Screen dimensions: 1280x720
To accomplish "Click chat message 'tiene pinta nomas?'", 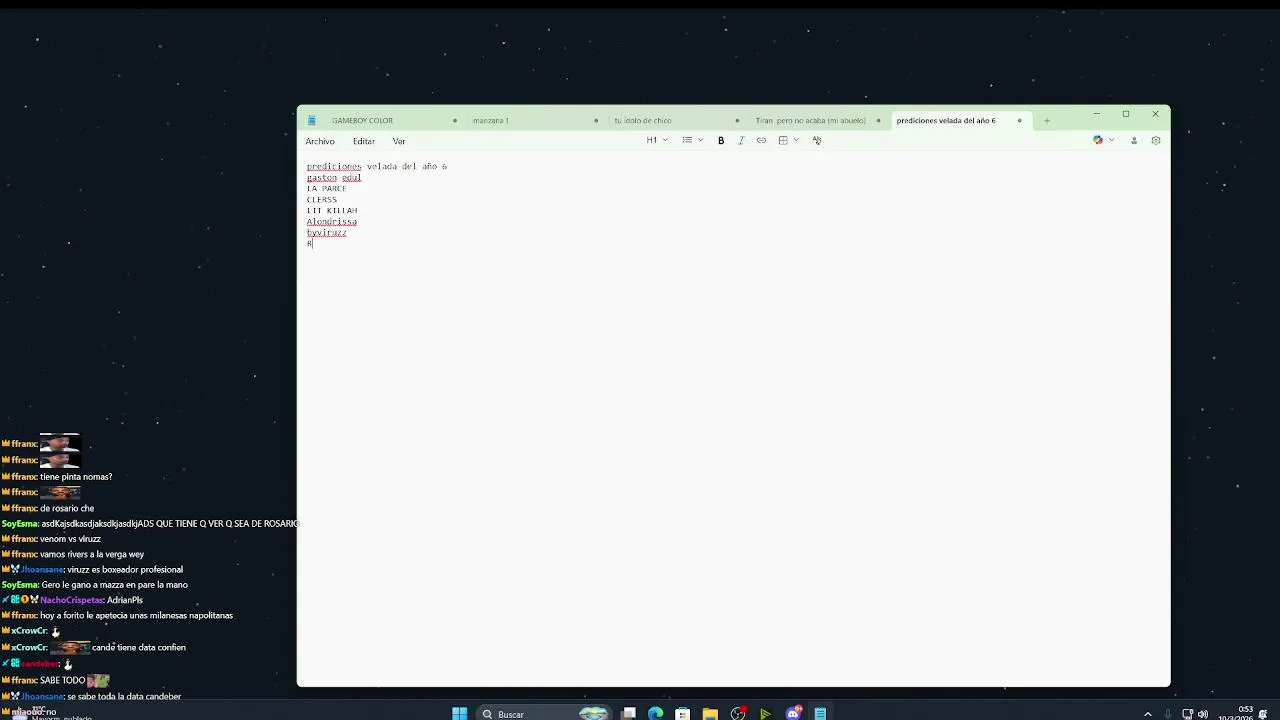I will (x=76, y=477).
